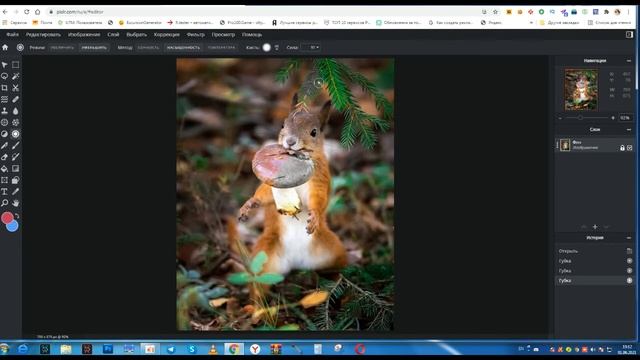Set sponge mode to Уменьшить
Screen dimensions: 640x360
[x=94, y=47]
